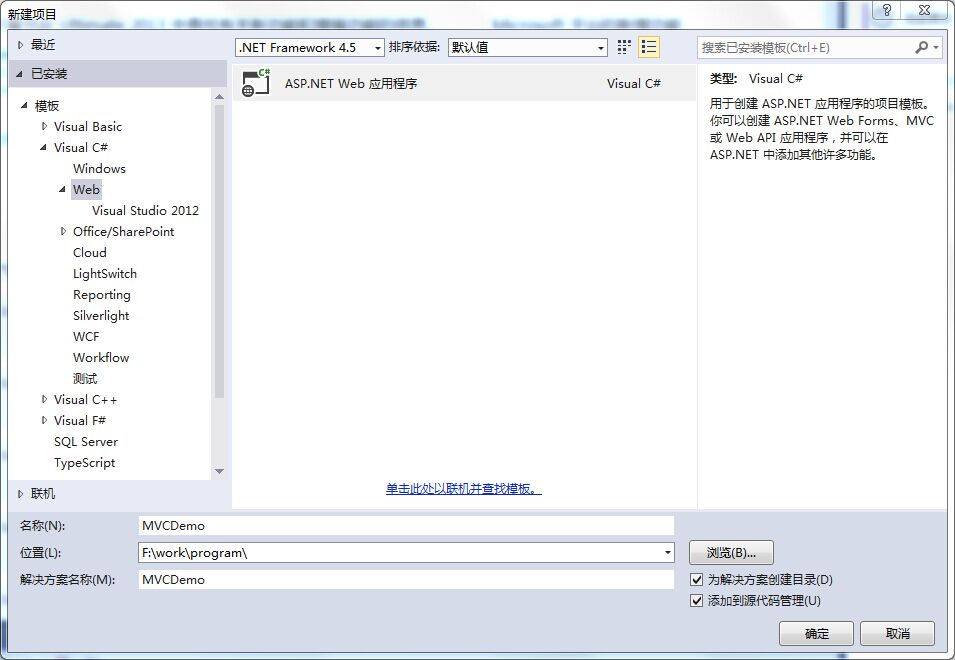Select Visual Studio 2012 under Web

pyautogui.click(x=145, y=211)
